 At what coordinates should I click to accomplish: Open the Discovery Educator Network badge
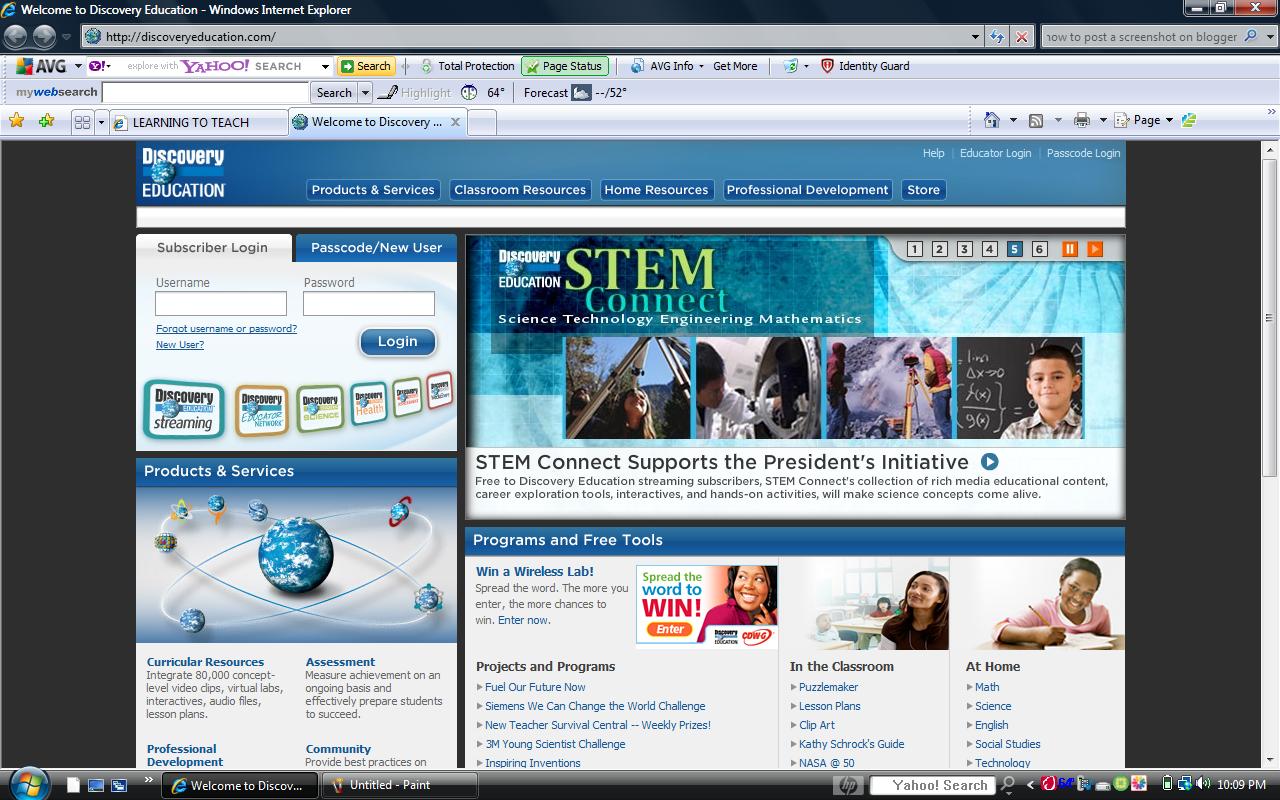[262, 411]
